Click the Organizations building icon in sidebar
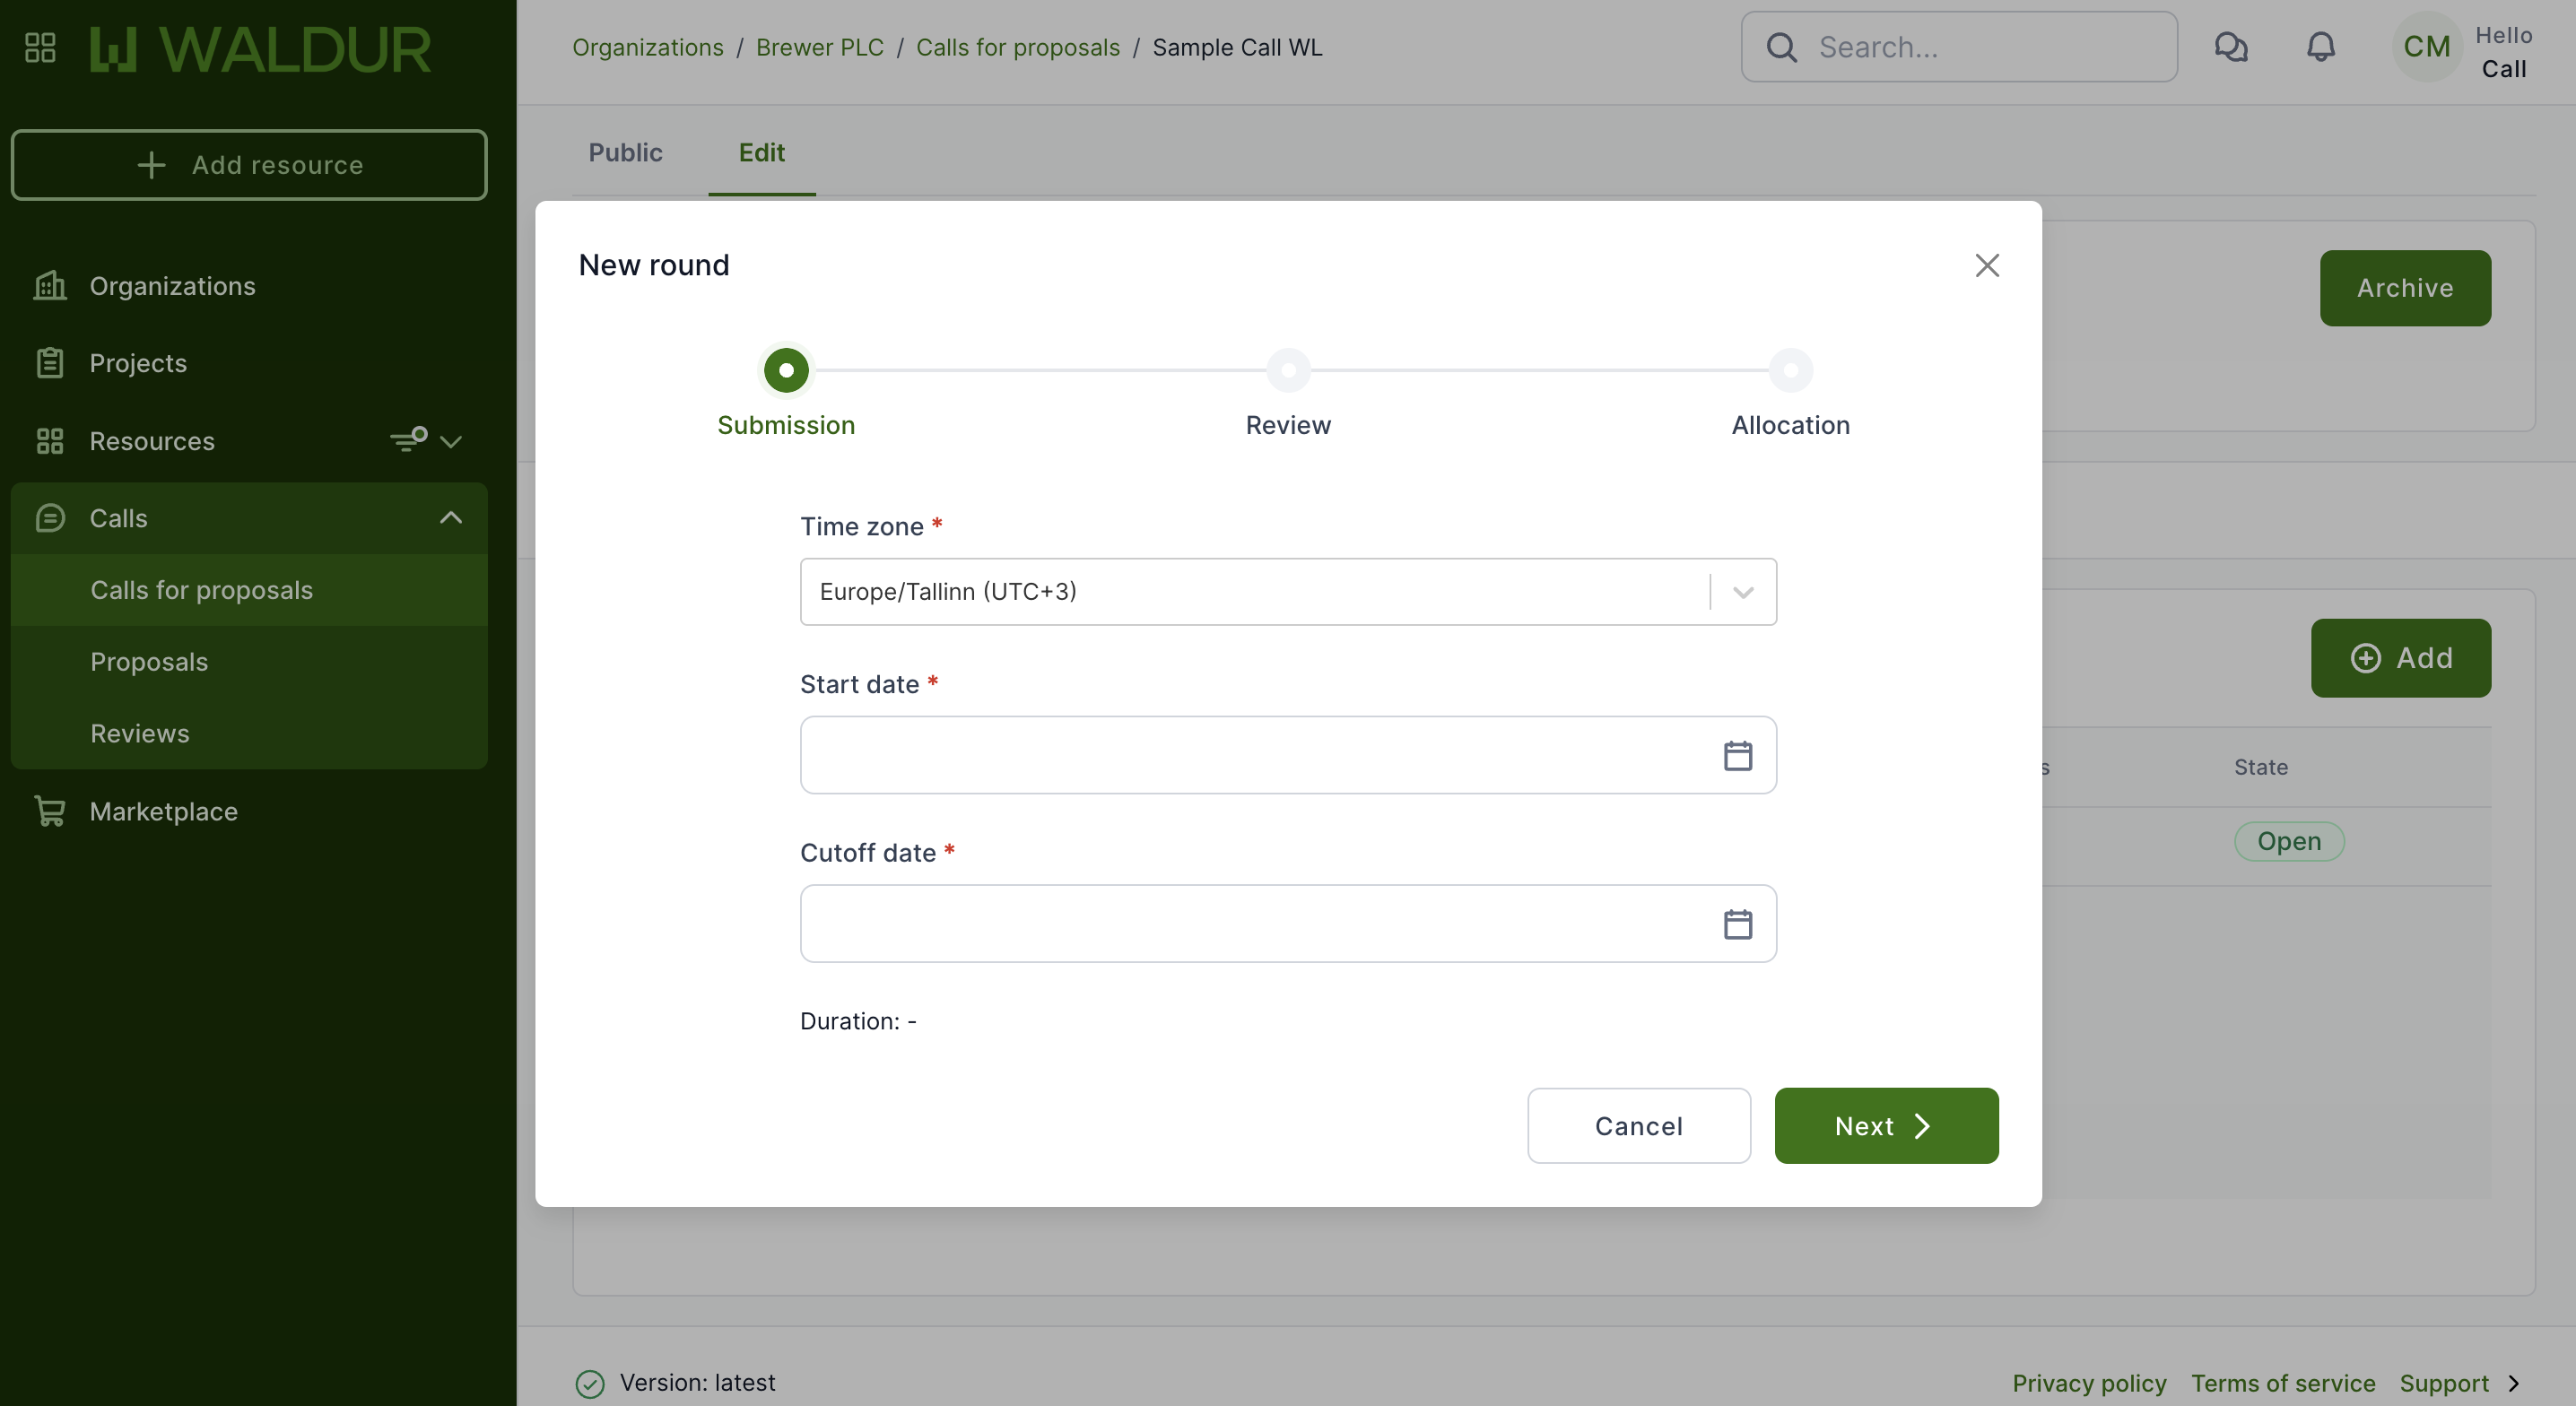Viewport: 2576px width, 1406px height. 49,286
